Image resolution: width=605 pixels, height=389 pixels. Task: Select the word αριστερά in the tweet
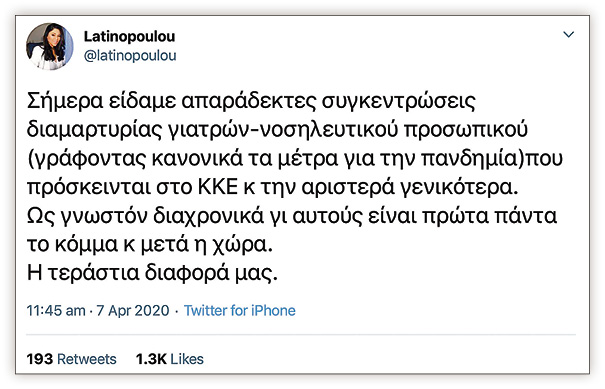pos(348,188)
